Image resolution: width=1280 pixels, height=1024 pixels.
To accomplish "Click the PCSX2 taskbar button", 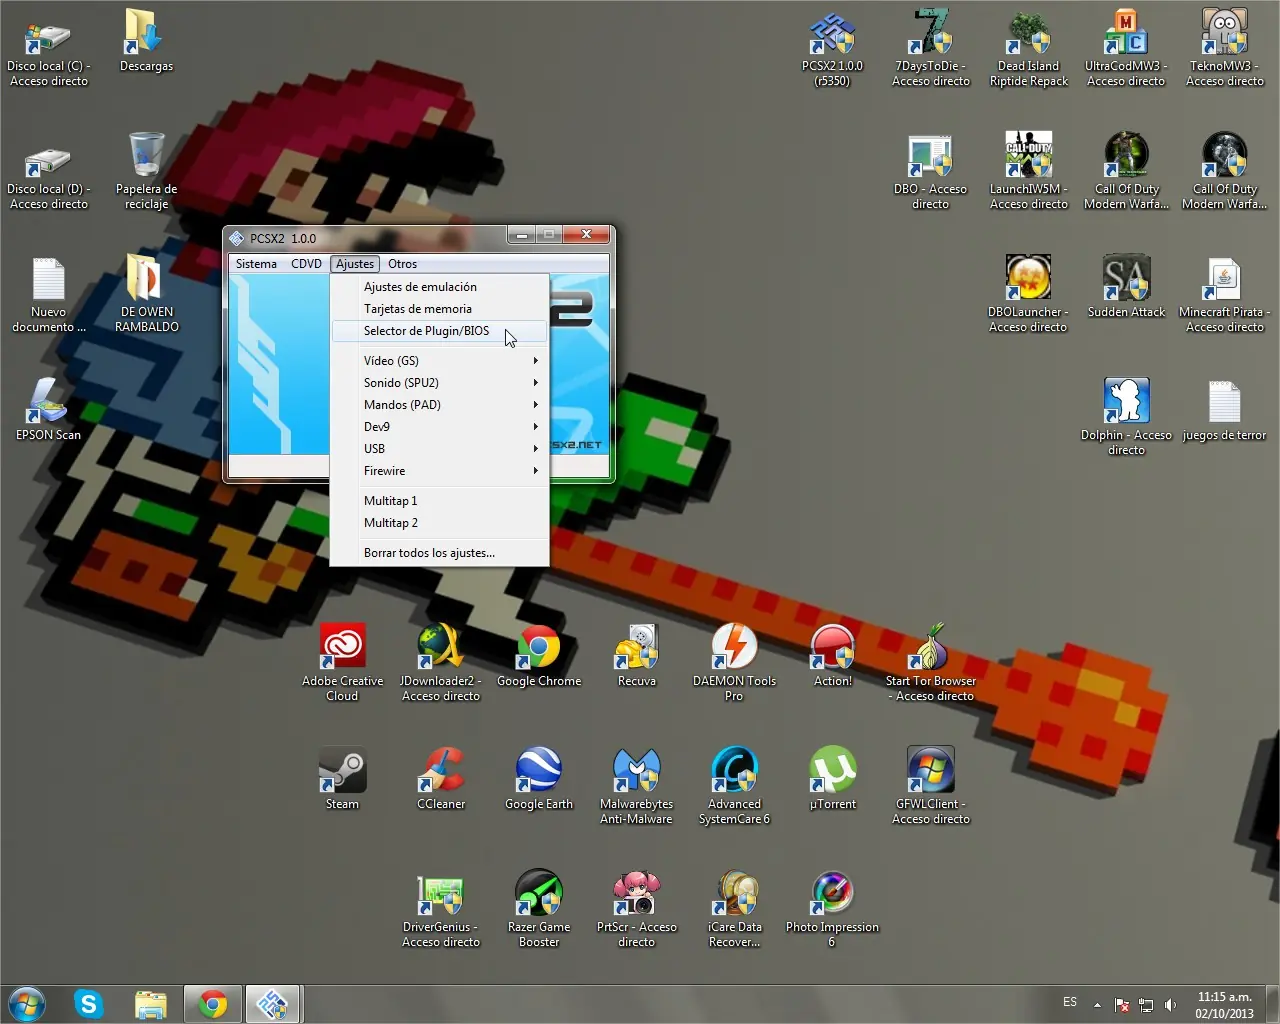I will tap(273, 1004).
